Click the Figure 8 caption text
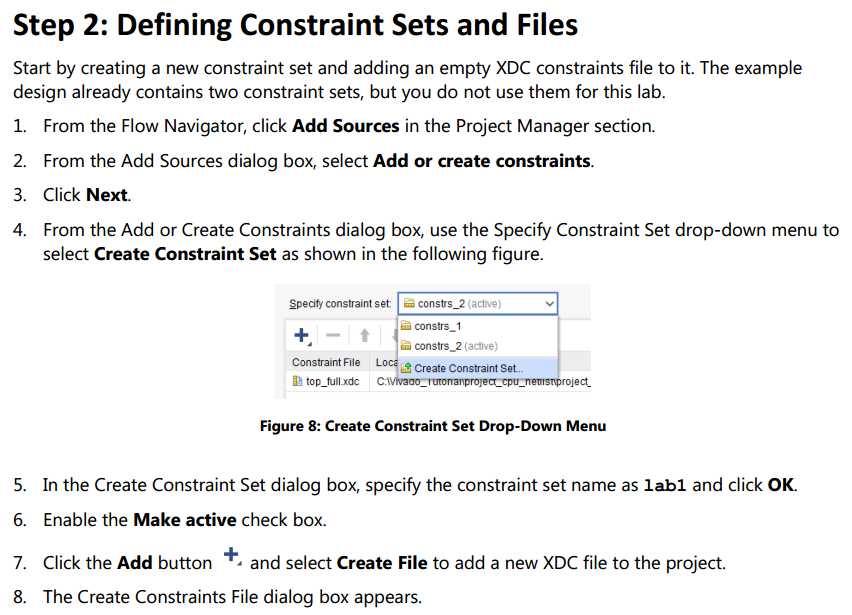The image size is (852, 615). pyautogui.click(x=433, y=426)
